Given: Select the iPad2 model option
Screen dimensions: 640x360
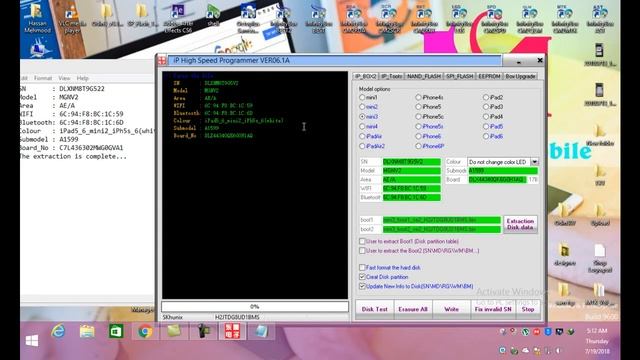Looking at the screenshot, I should [x=486, y=98].
